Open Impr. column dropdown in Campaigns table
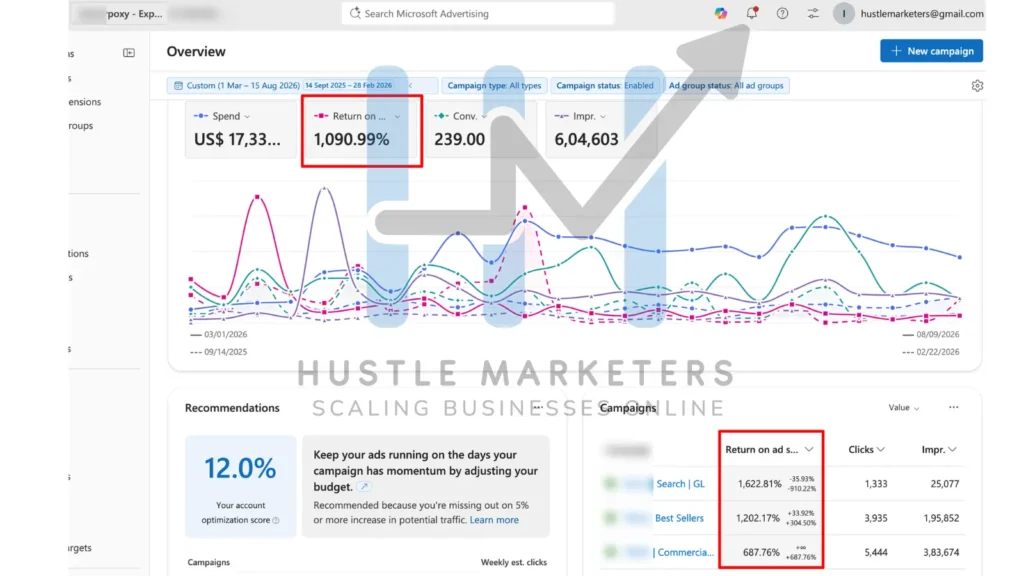Image resolution: width=1024 pixels, height=576 pixels. 952,449
